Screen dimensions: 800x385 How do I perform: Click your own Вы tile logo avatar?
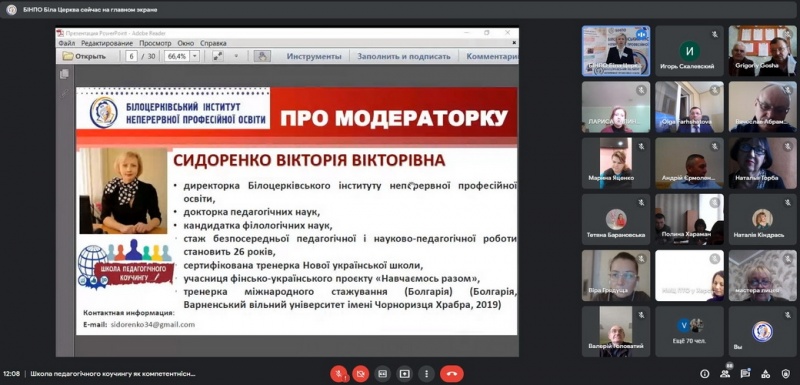tap(762, 331)
